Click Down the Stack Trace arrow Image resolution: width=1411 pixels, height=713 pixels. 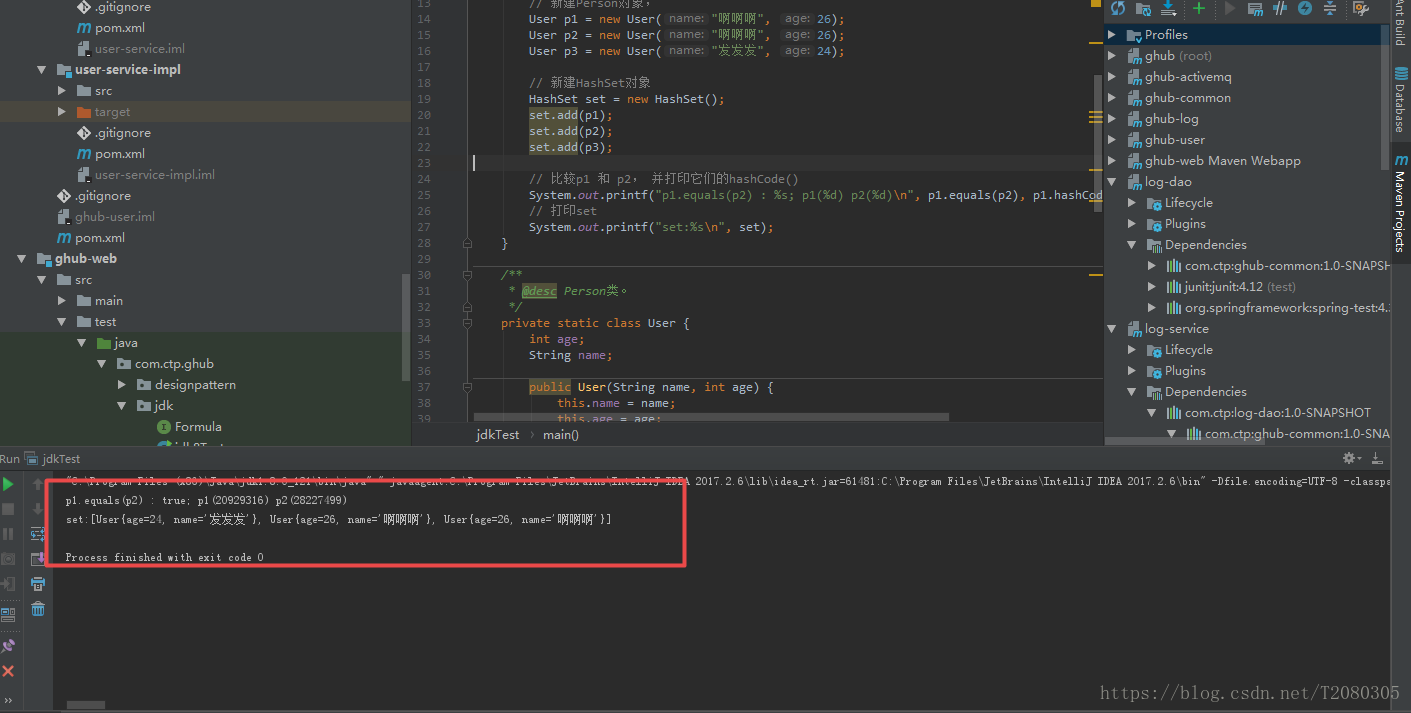point(38,509)
